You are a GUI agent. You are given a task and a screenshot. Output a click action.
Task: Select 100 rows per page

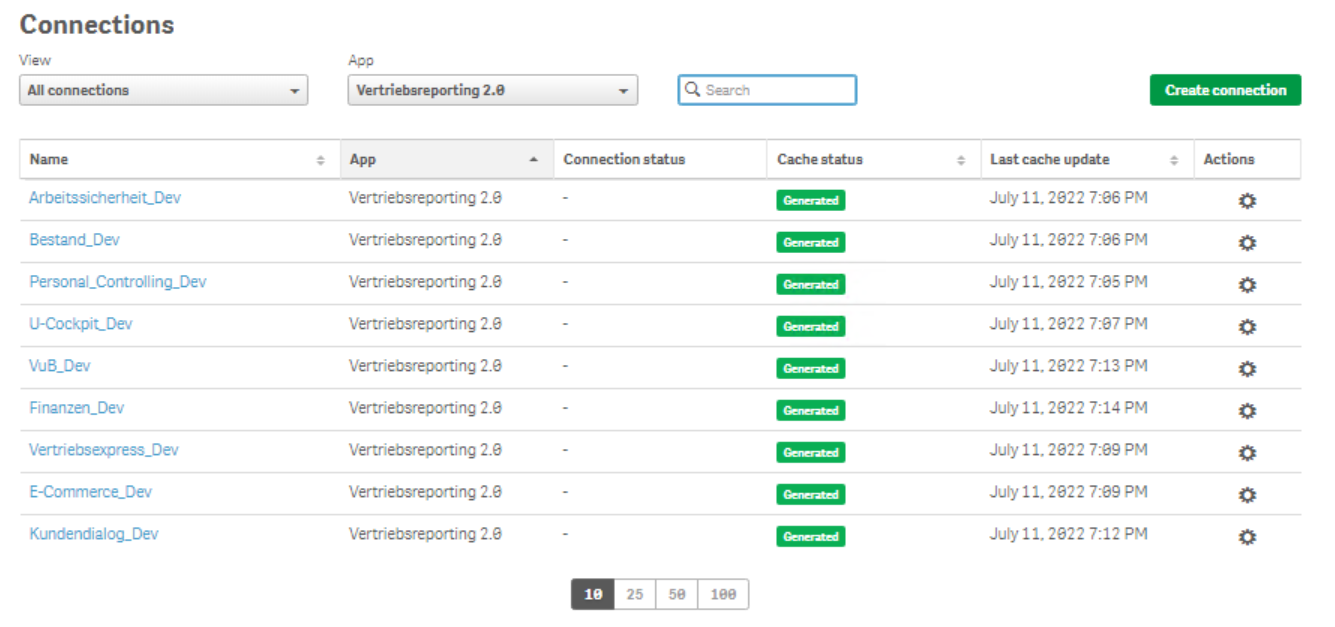pos(723,594)
